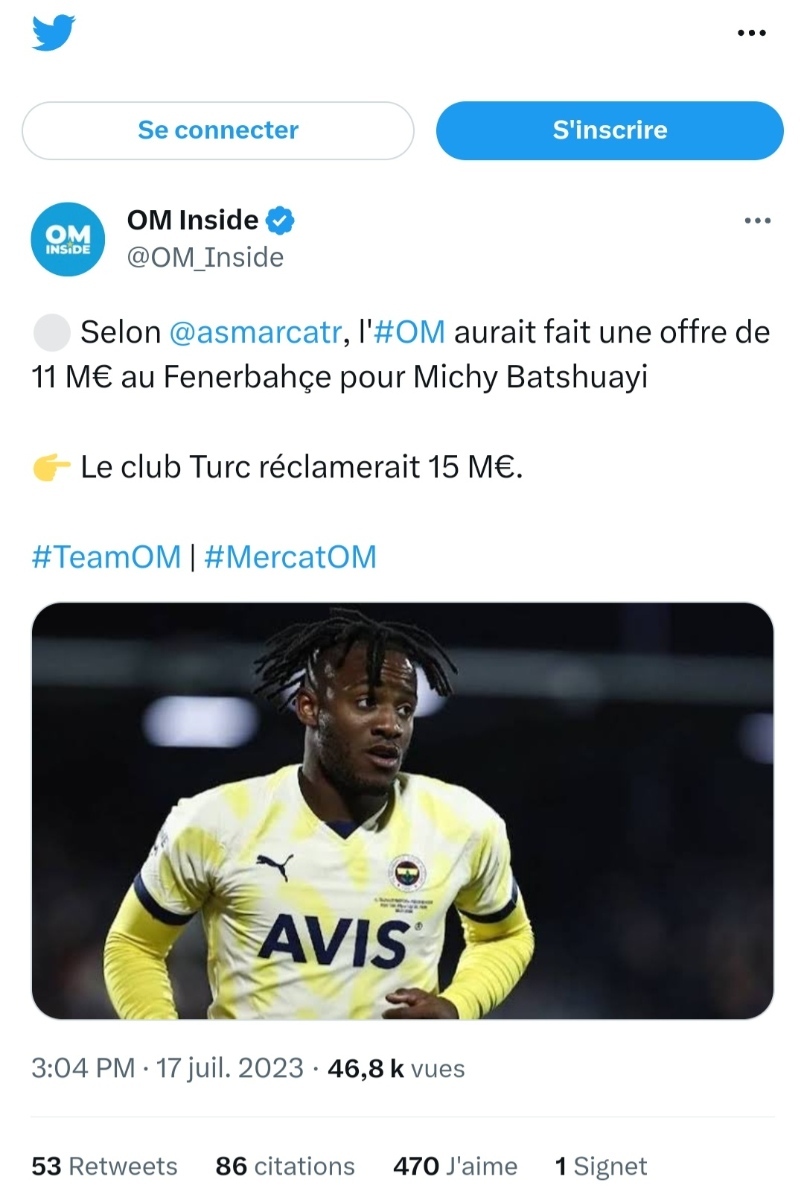Viewport: 804px width, 1200px height.
Task: Click the #OM hashtag
Action: click(x=409, y=332)
